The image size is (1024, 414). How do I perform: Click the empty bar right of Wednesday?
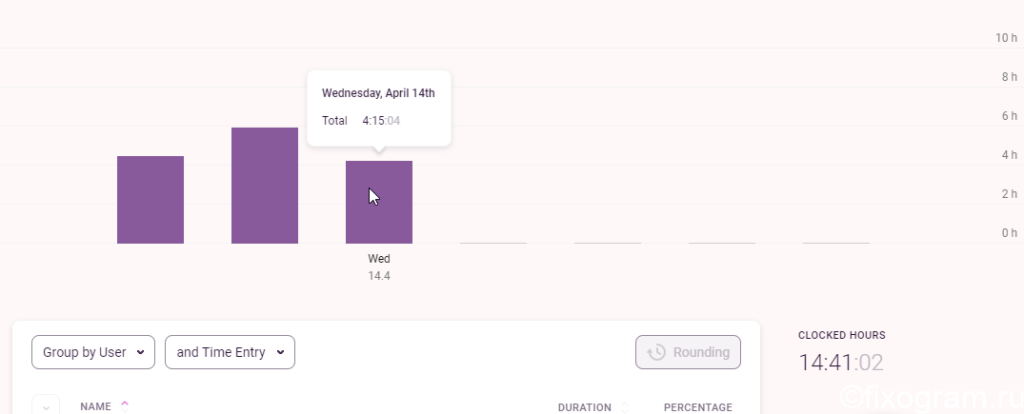(x=493, y=243)
